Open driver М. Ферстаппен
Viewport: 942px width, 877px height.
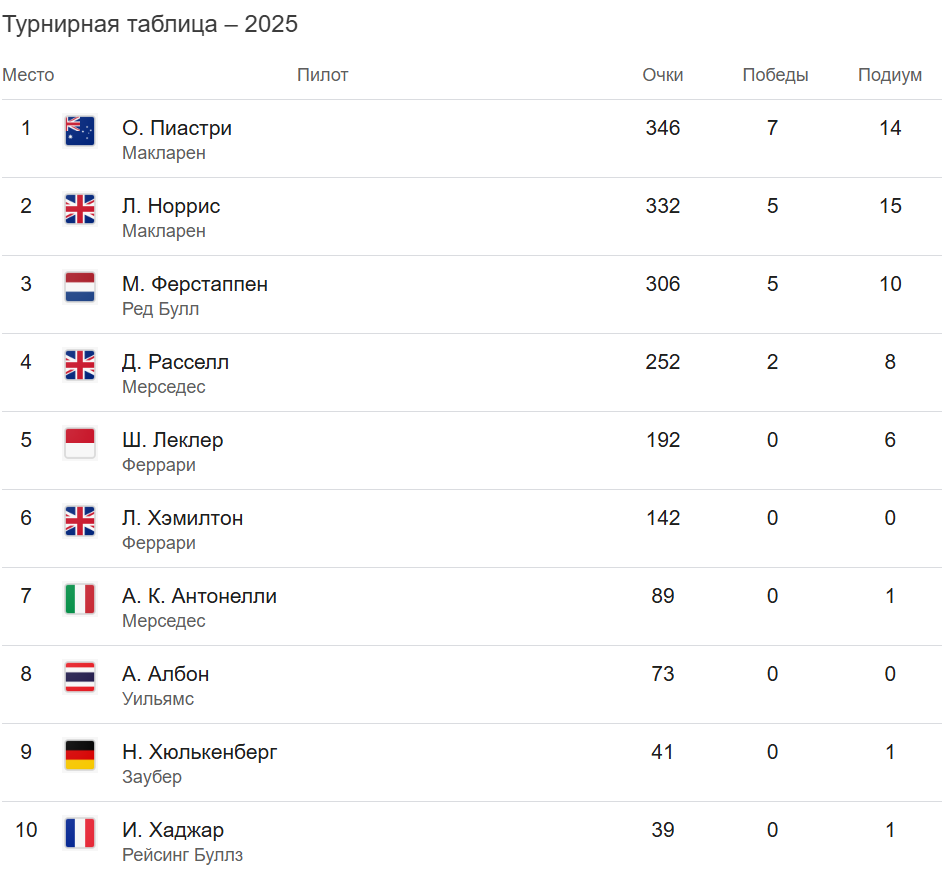coord(195,284)
